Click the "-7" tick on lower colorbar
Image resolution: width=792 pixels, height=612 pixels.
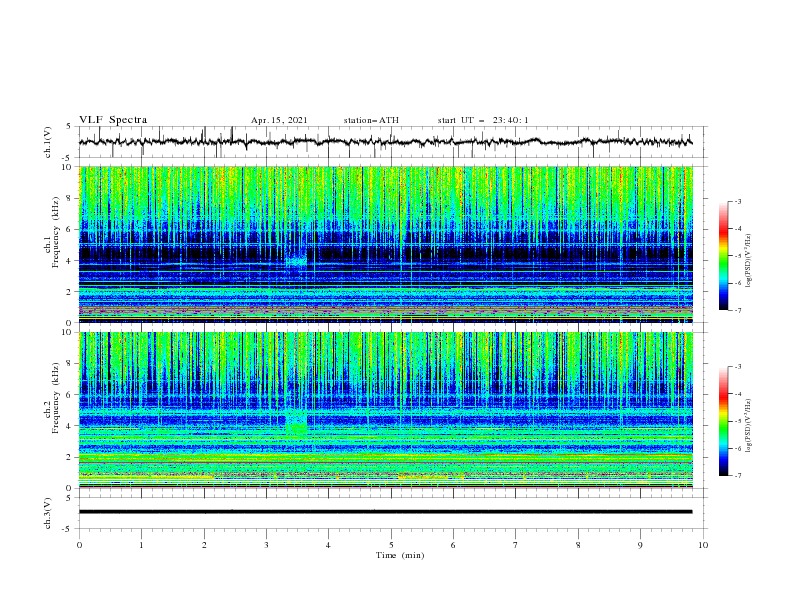[738, 476]
